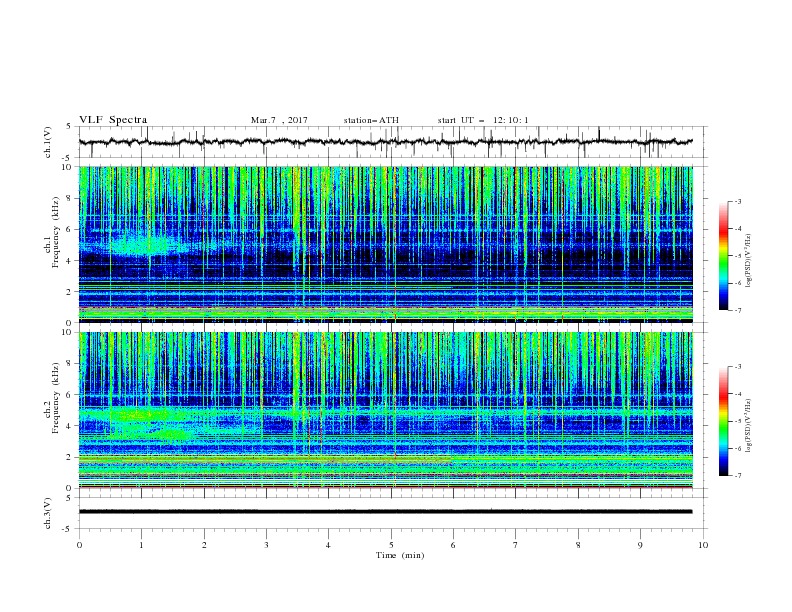Click the ch.2 spectrogram color bar
Image resolution: width=792 pixels, height=612 pixels.
(723, 421)
